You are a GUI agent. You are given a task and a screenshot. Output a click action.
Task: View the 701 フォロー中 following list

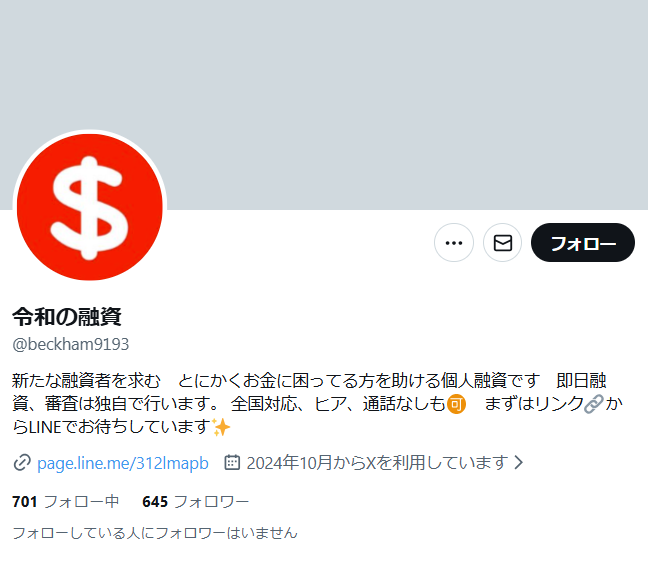[66, 501]
